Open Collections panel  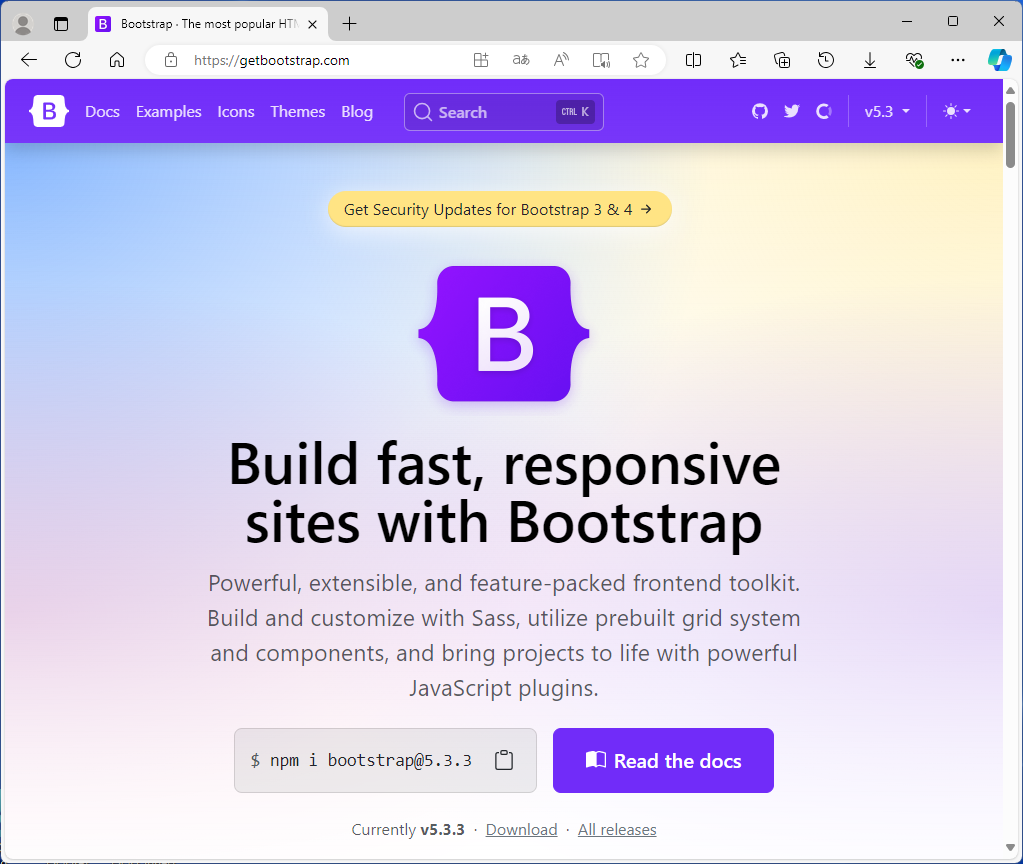(782, 60)
